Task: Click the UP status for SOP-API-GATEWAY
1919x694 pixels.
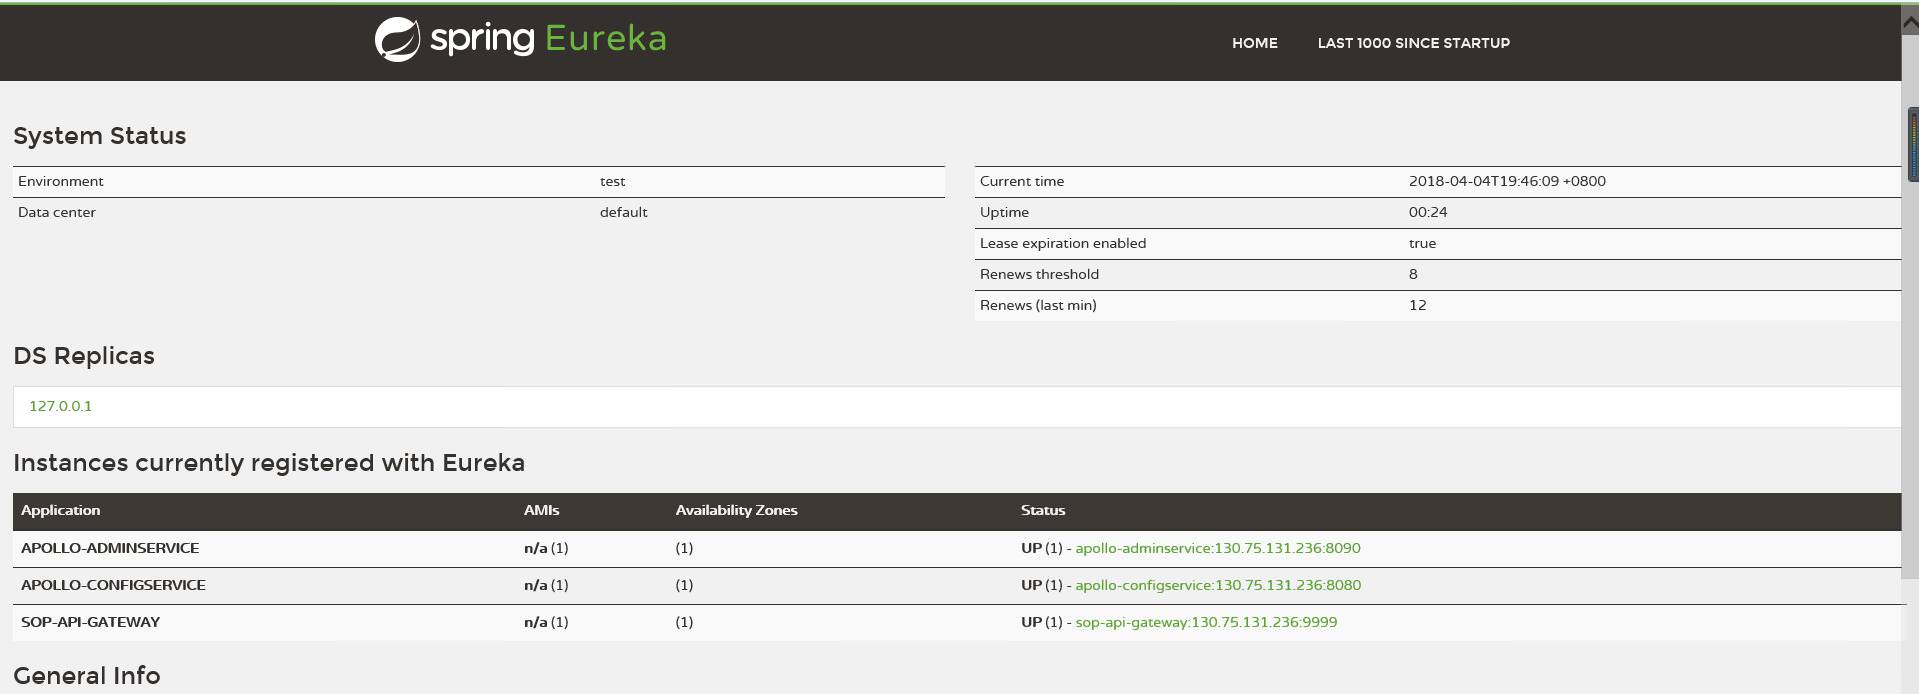Action: click(1031, 622)
